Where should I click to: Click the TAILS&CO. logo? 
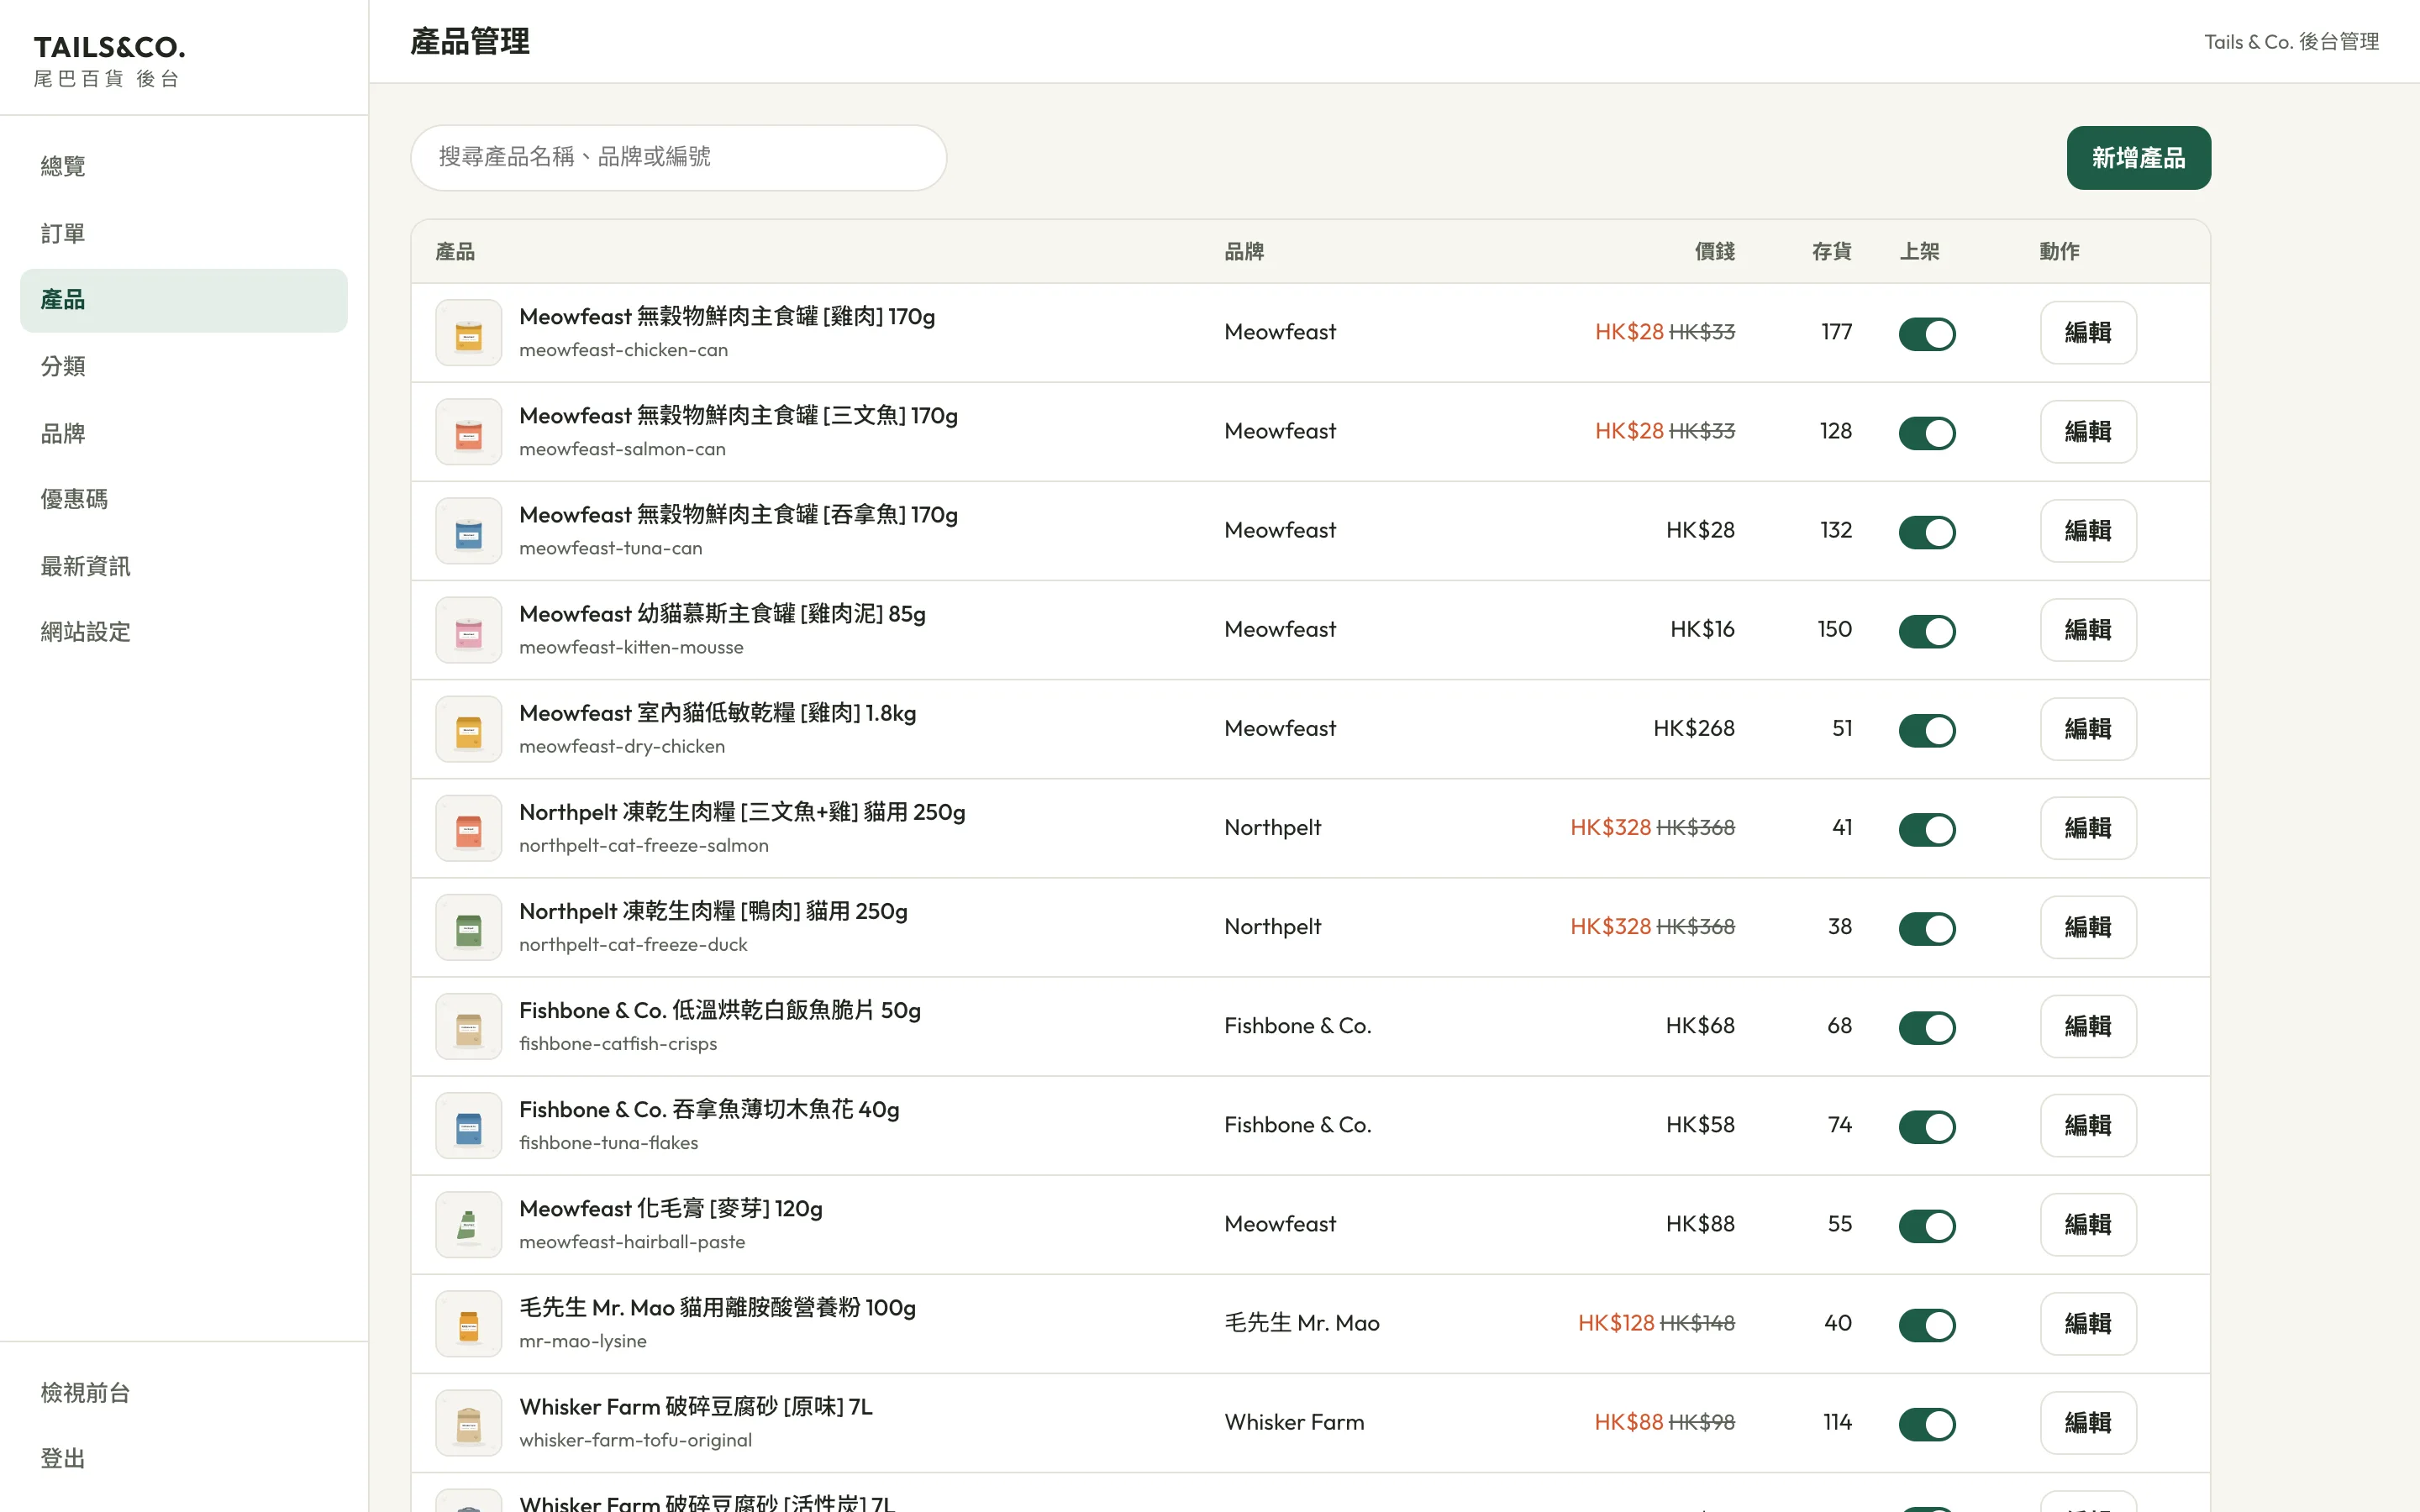[109, 48]
